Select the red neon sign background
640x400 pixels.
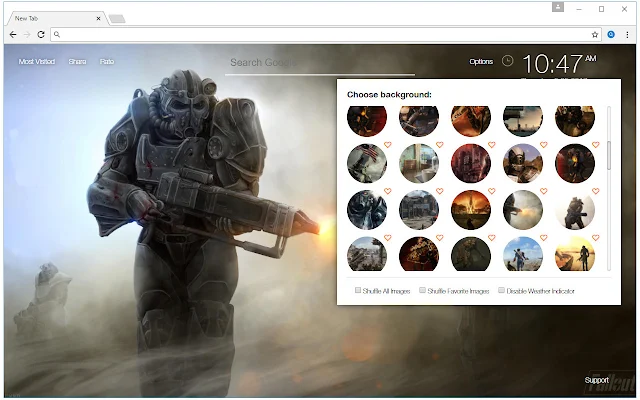point(419,254)
